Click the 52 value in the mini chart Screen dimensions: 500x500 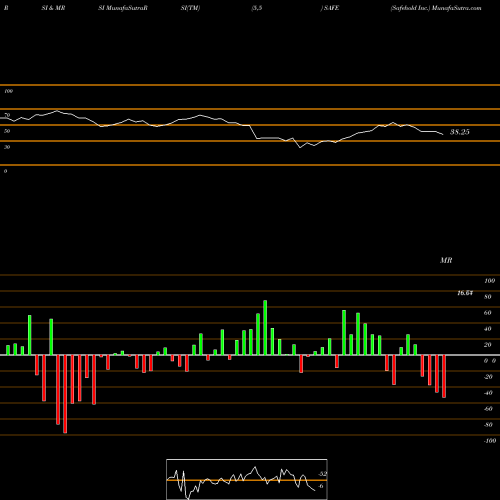coord(322,474)
